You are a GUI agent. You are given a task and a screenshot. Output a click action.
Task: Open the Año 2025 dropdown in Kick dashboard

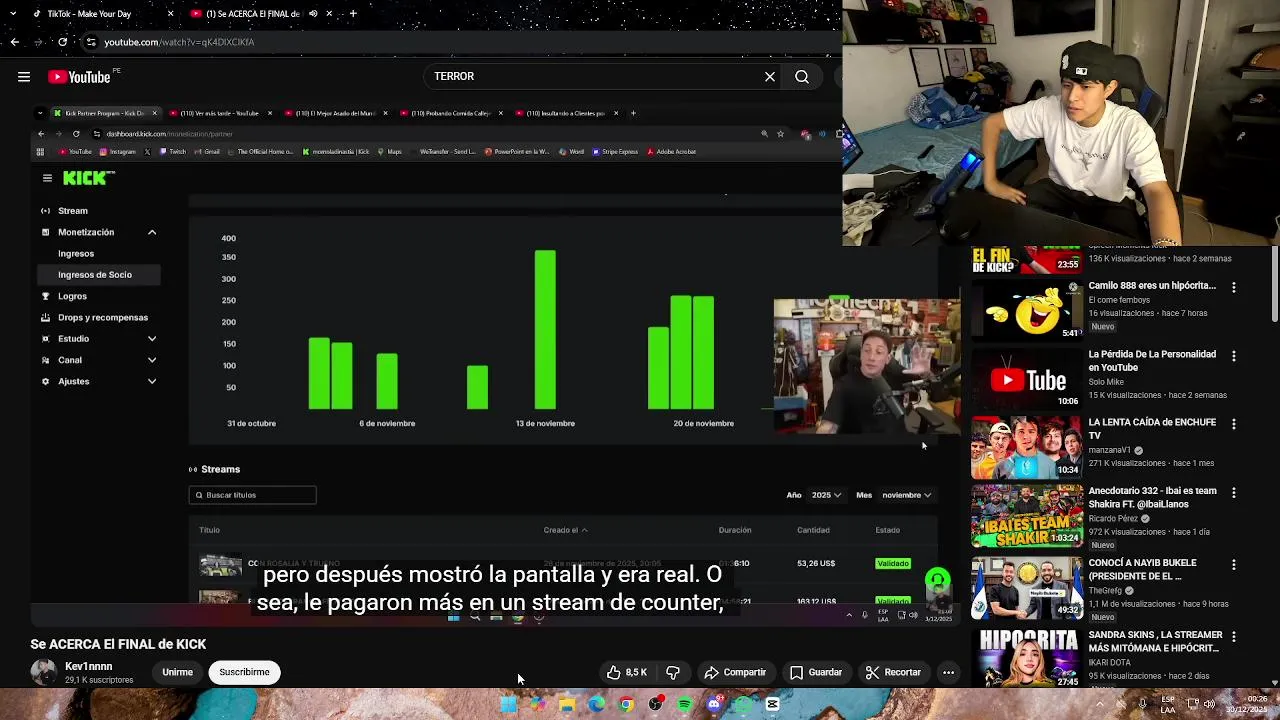pos(826,495)
